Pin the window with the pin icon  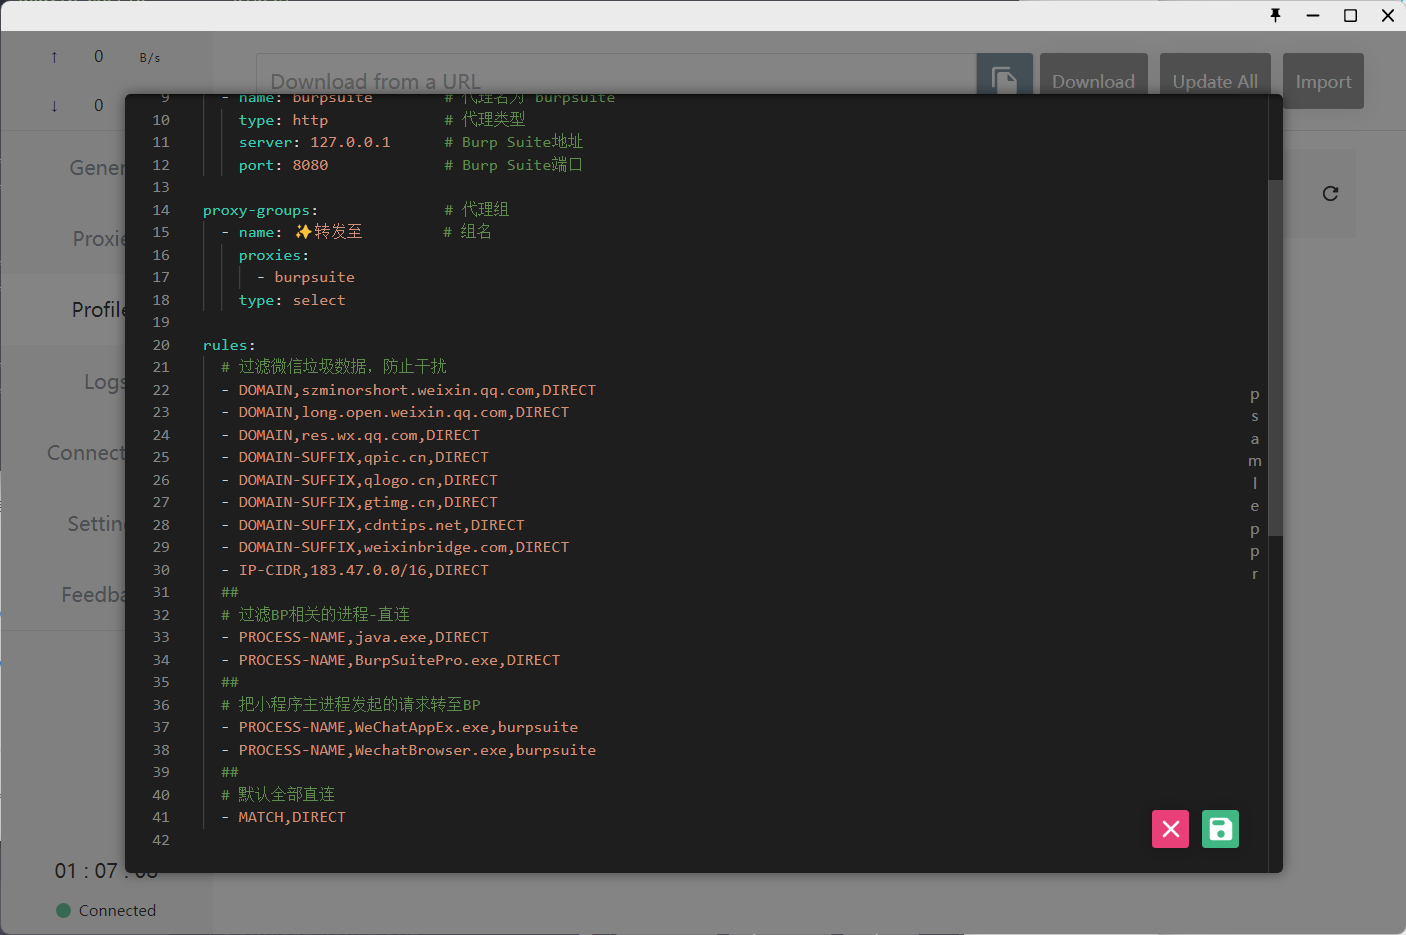1275,15
